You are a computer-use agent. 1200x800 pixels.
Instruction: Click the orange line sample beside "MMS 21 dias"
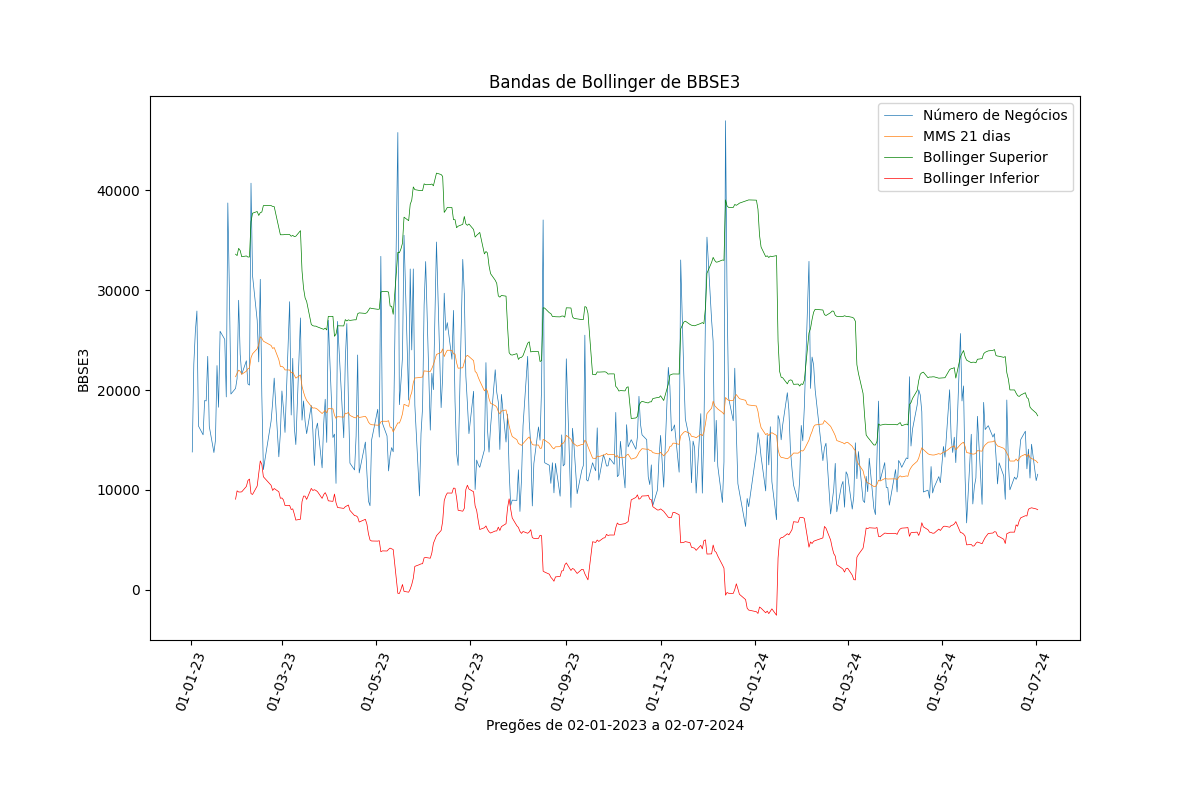tap(899, 136)
